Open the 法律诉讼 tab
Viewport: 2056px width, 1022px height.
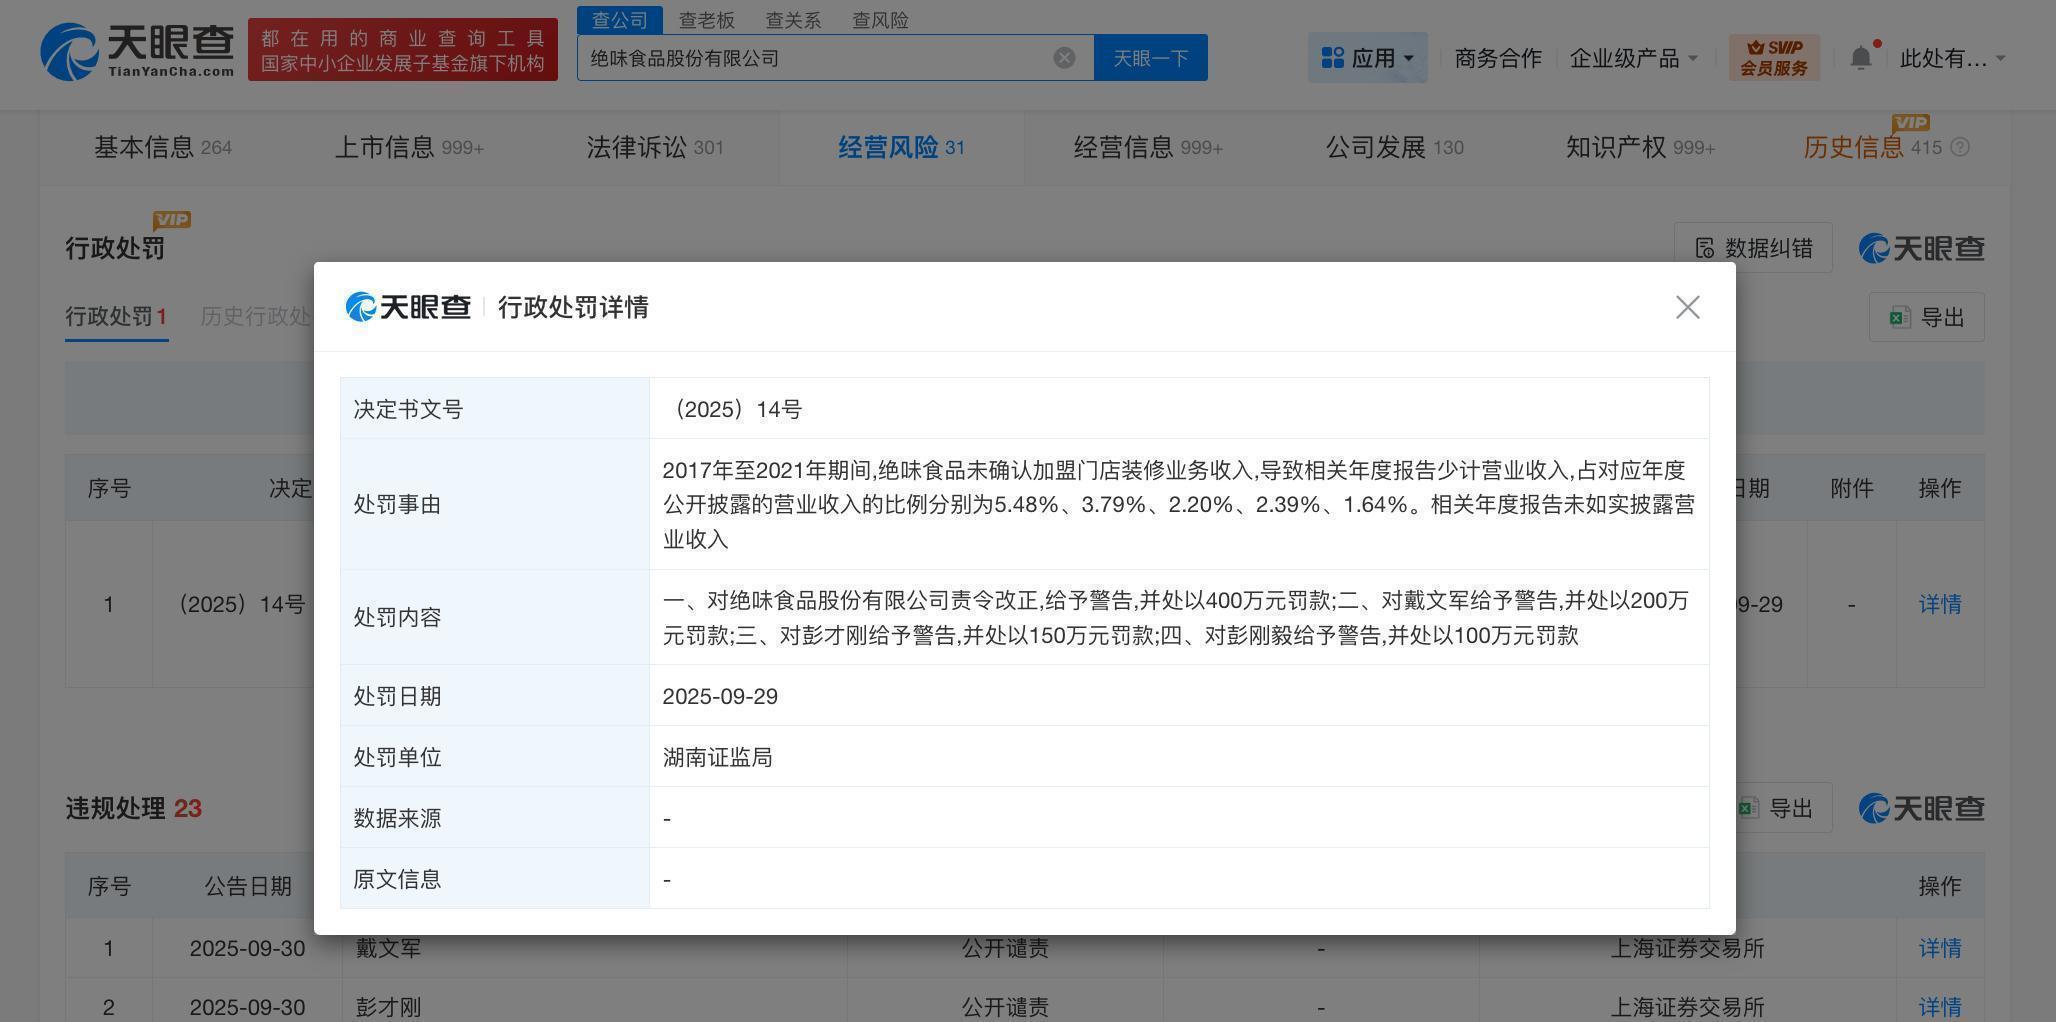click(x=654, y=148)
